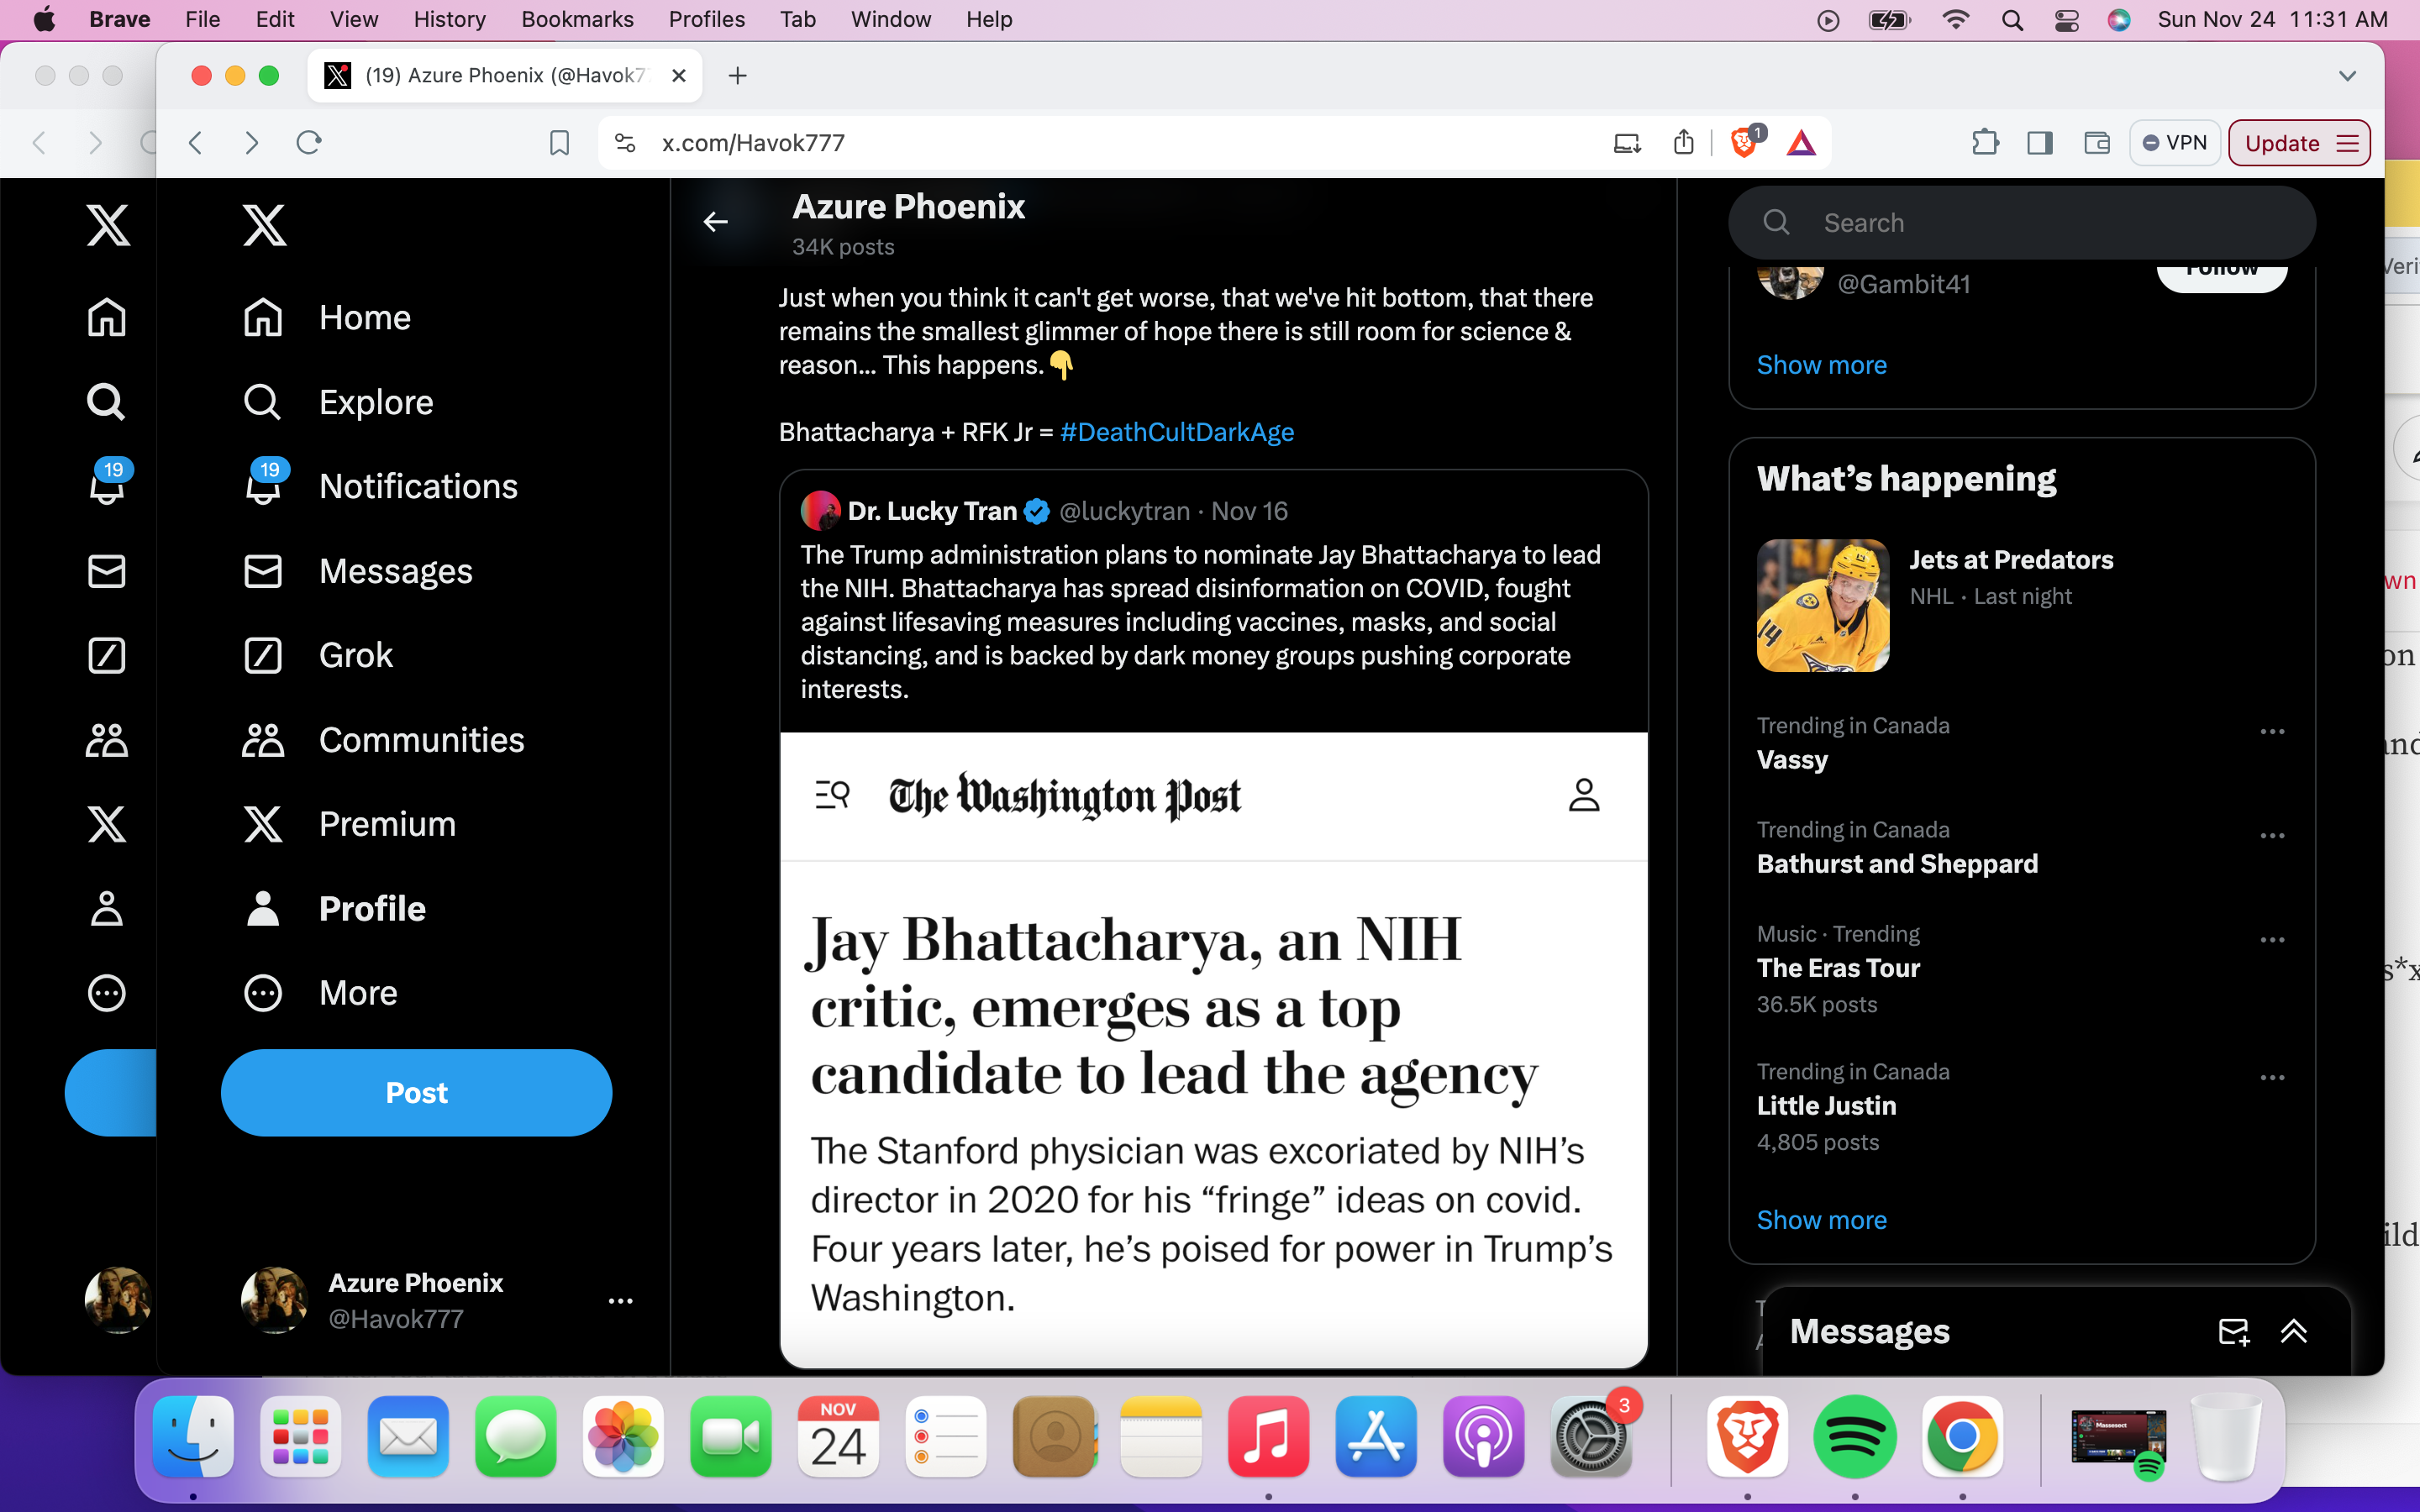
Task: Click the Share/export icon in toolbar
Action: point(1683,143)
